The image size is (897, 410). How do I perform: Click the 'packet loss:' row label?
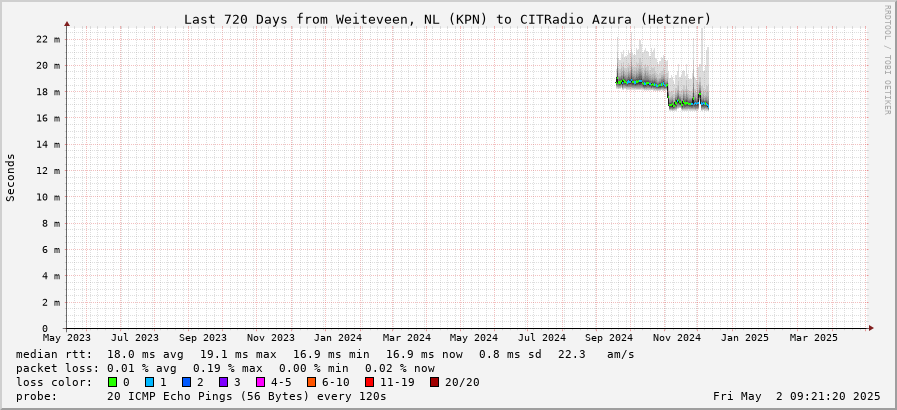pyautogui.click(x=57, y=368)
